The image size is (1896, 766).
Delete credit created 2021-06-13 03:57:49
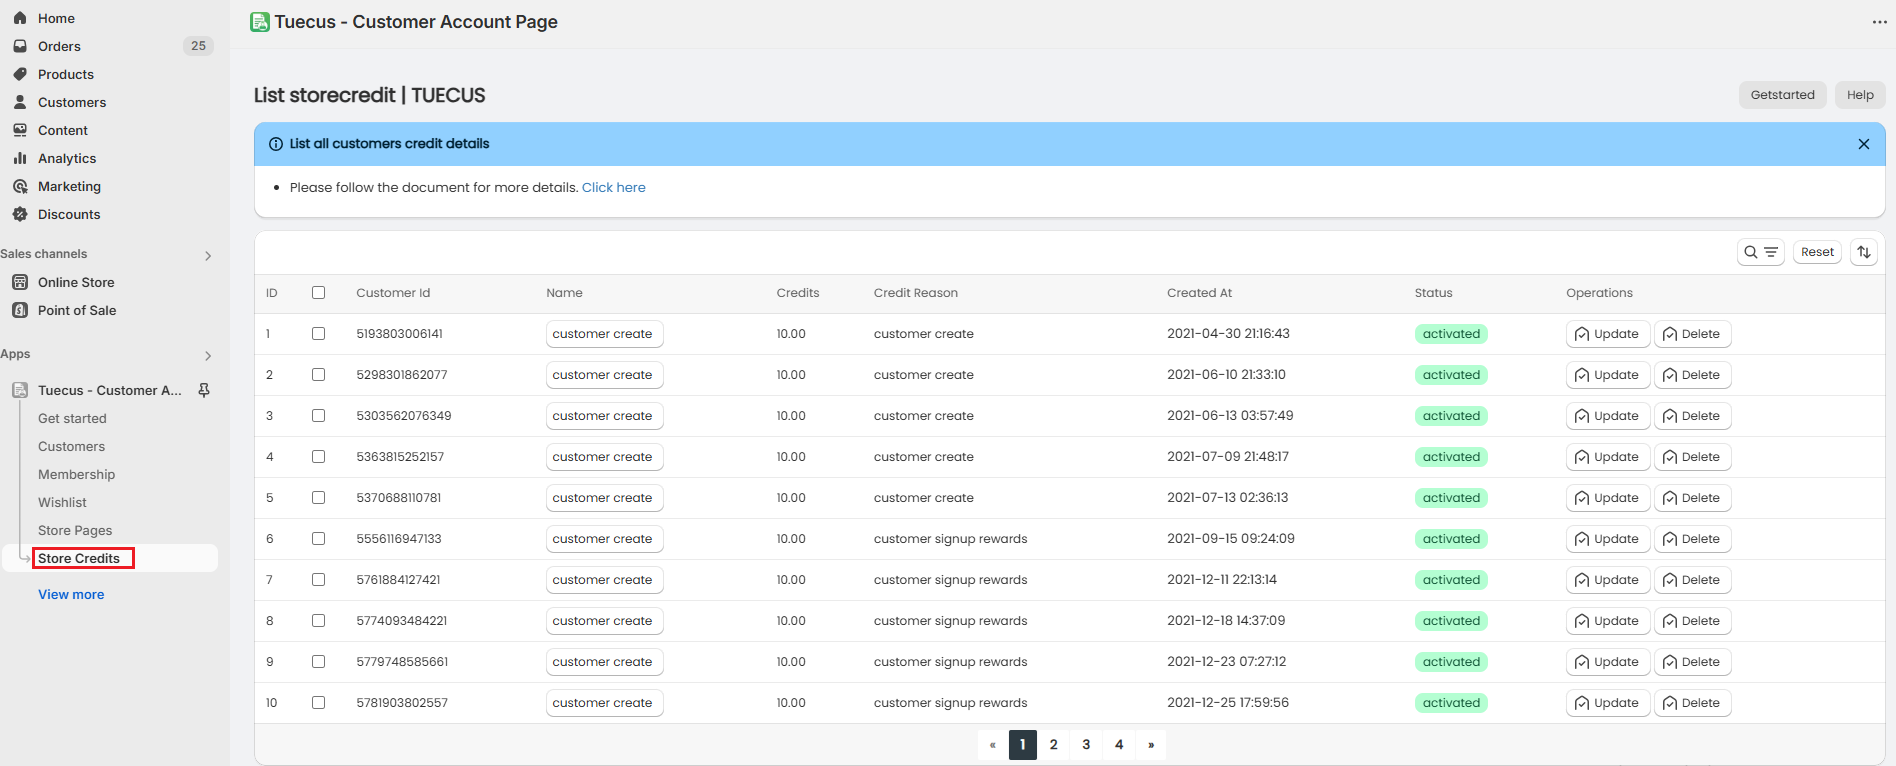(1692, 416)
